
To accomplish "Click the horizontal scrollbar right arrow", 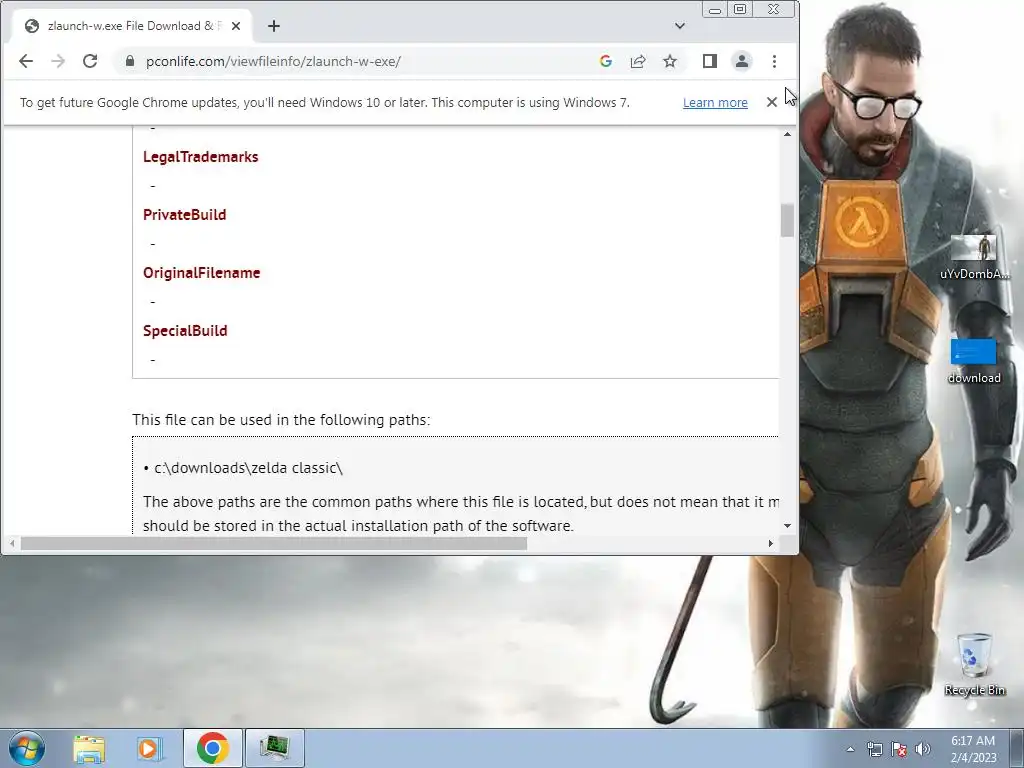I will click(x=771, y=543).
